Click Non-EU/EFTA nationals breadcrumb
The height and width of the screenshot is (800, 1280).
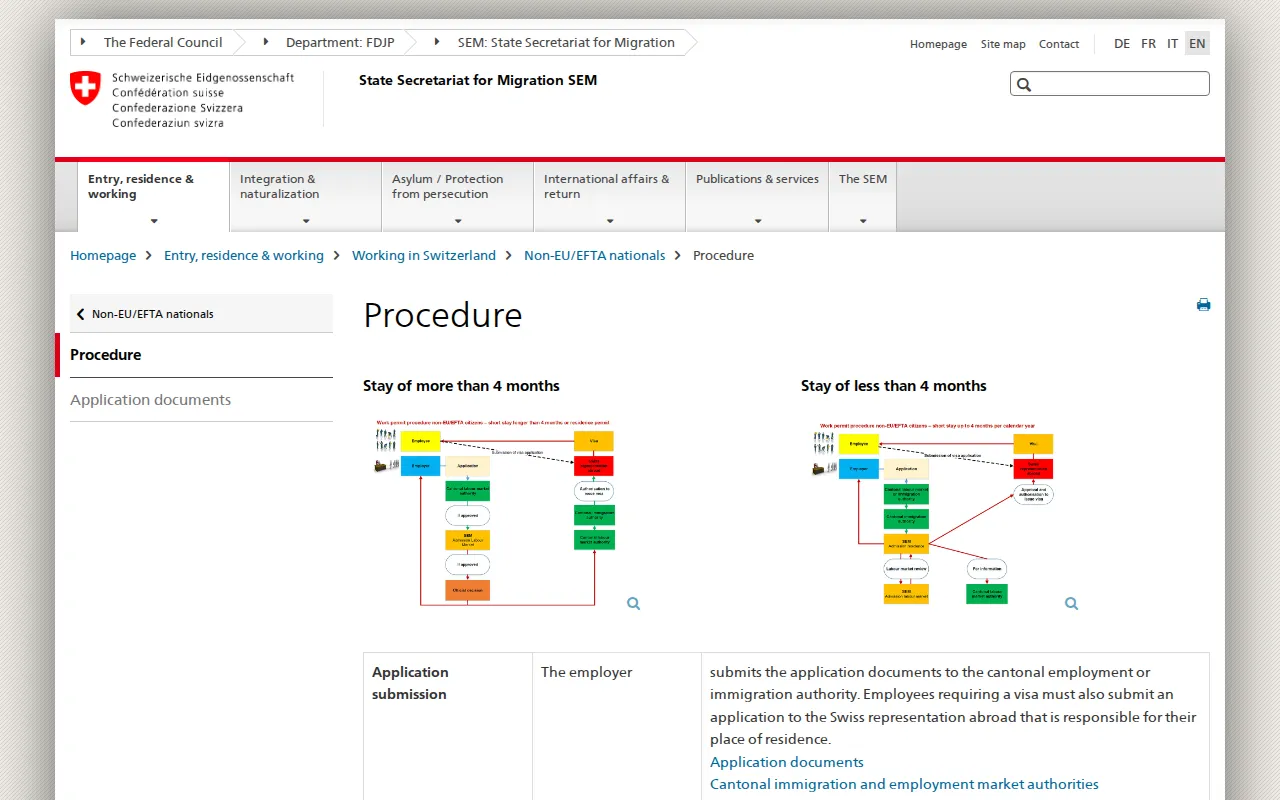(x=594, y=255)
